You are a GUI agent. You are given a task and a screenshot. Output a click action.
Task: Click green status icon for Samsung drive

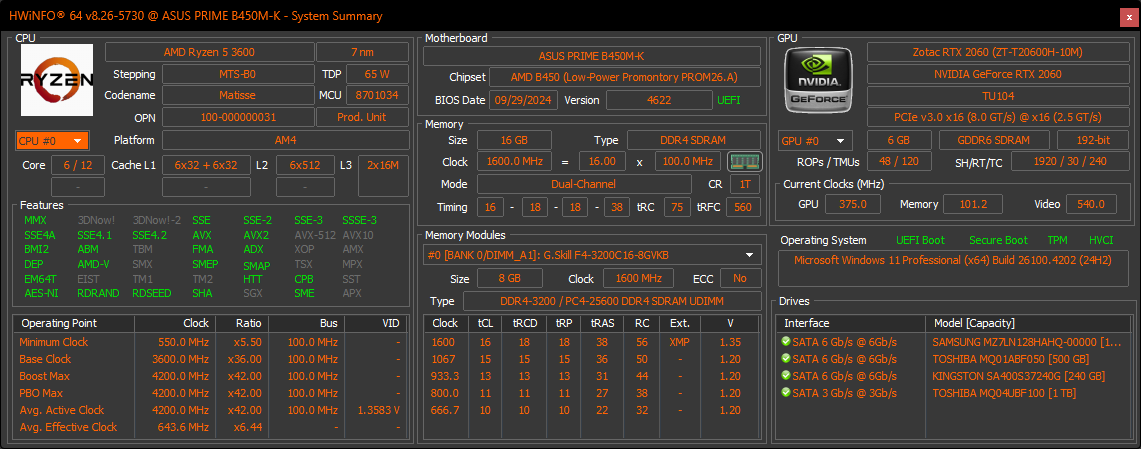coord(785,341)
